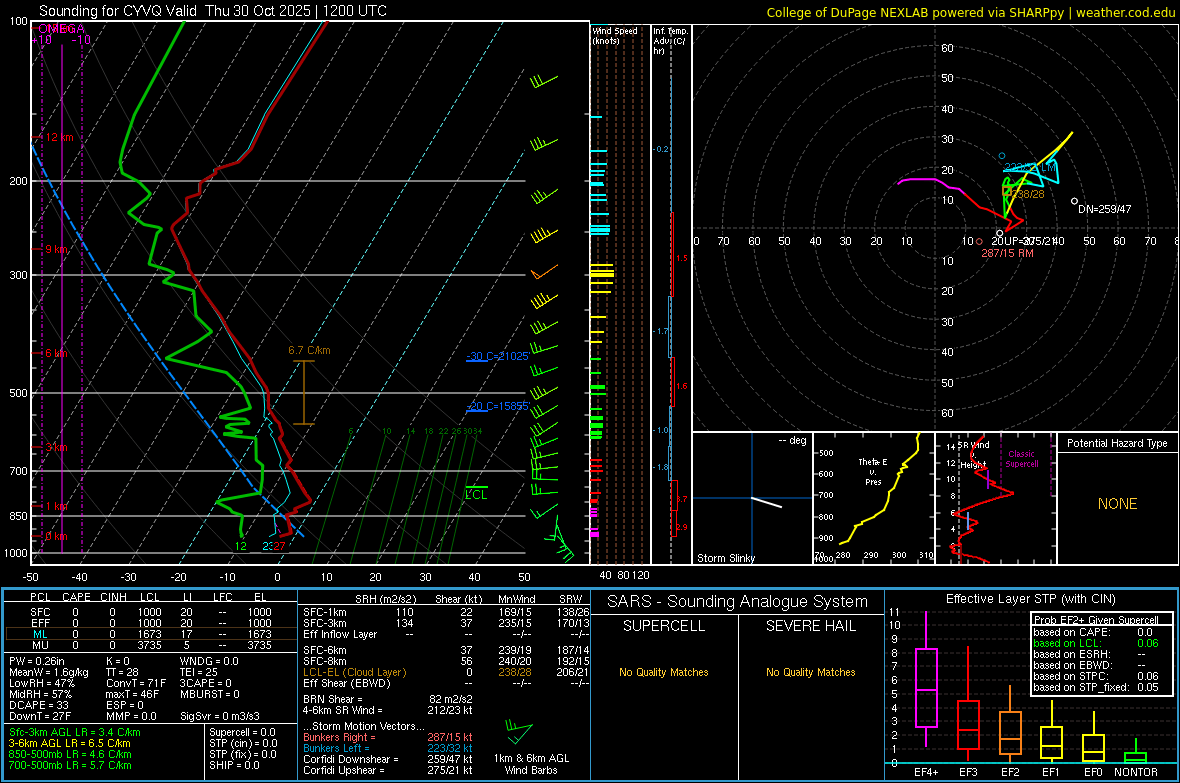Click the 'DN=259/47' hodograph label
This screenshot has width=1180, height=783.
click(x=1104, y=209)
